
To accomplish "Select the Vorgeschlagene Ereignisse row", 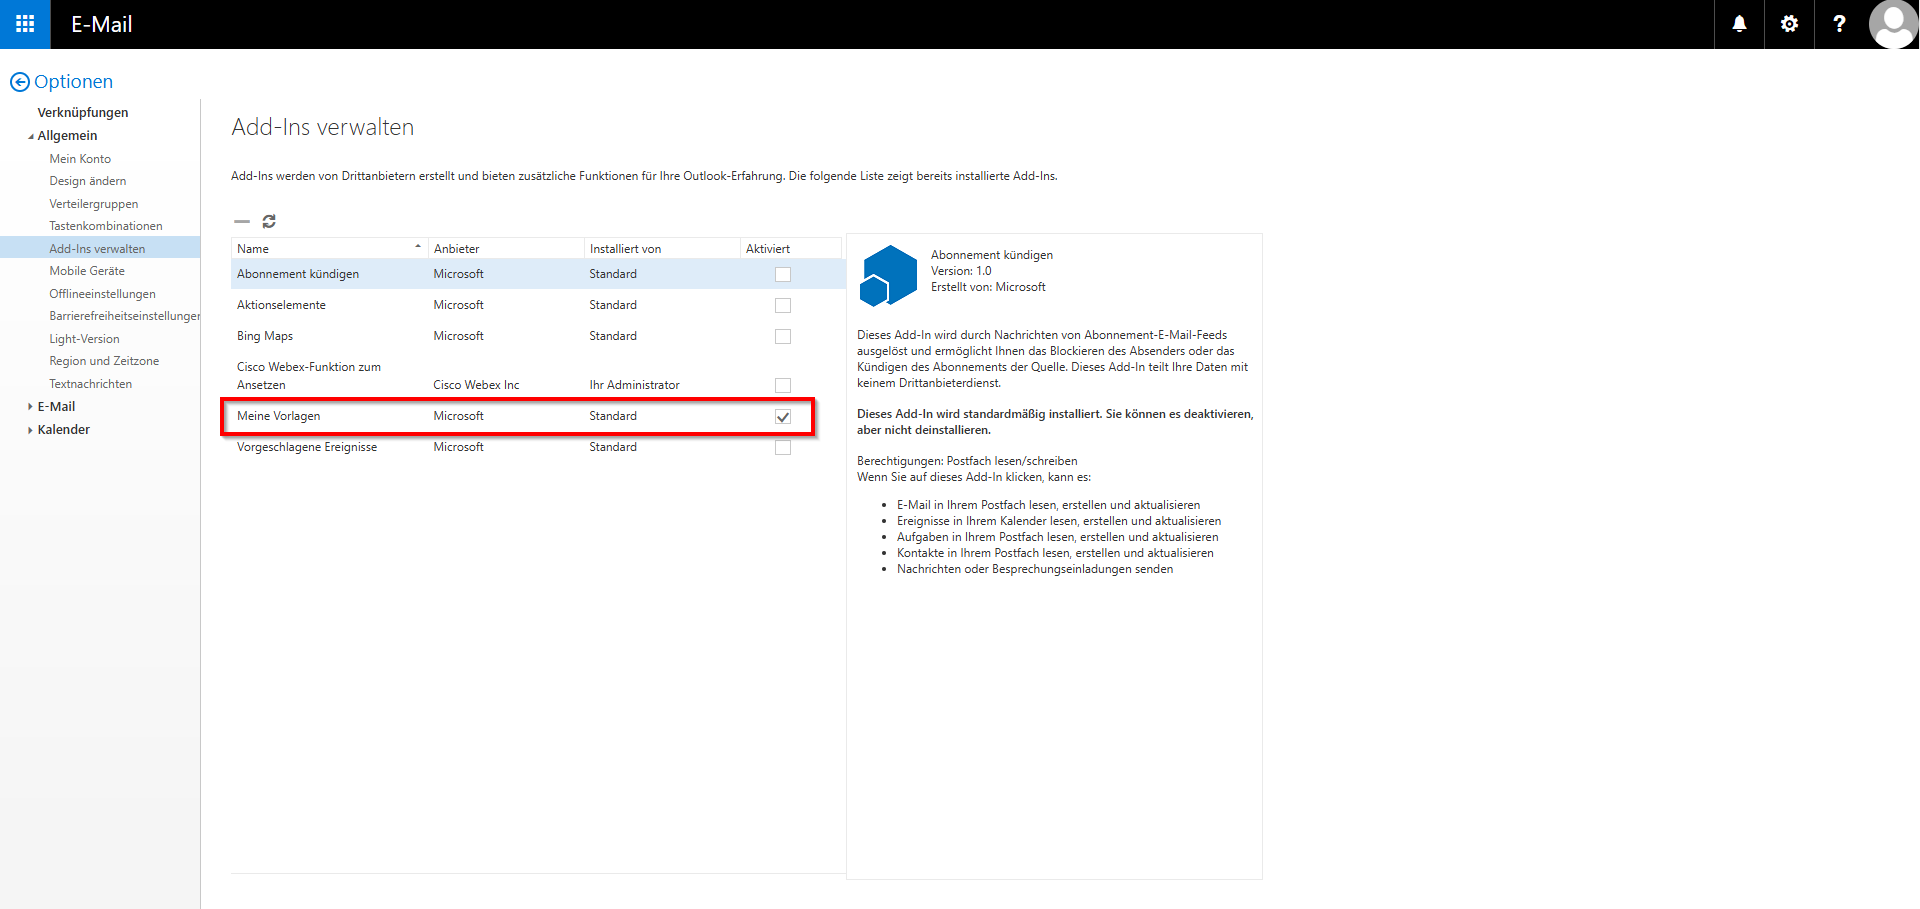I will pyautogui.click(x=307, y=447).
